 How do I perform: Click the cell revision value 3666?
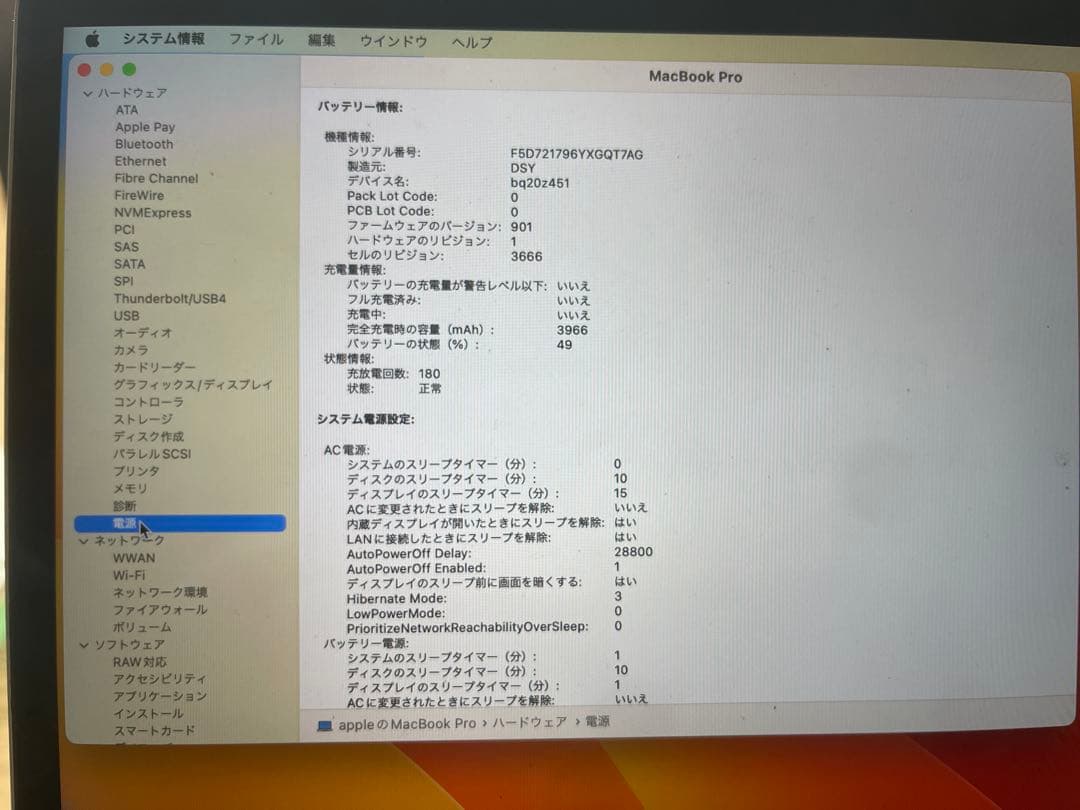(527, 257)
